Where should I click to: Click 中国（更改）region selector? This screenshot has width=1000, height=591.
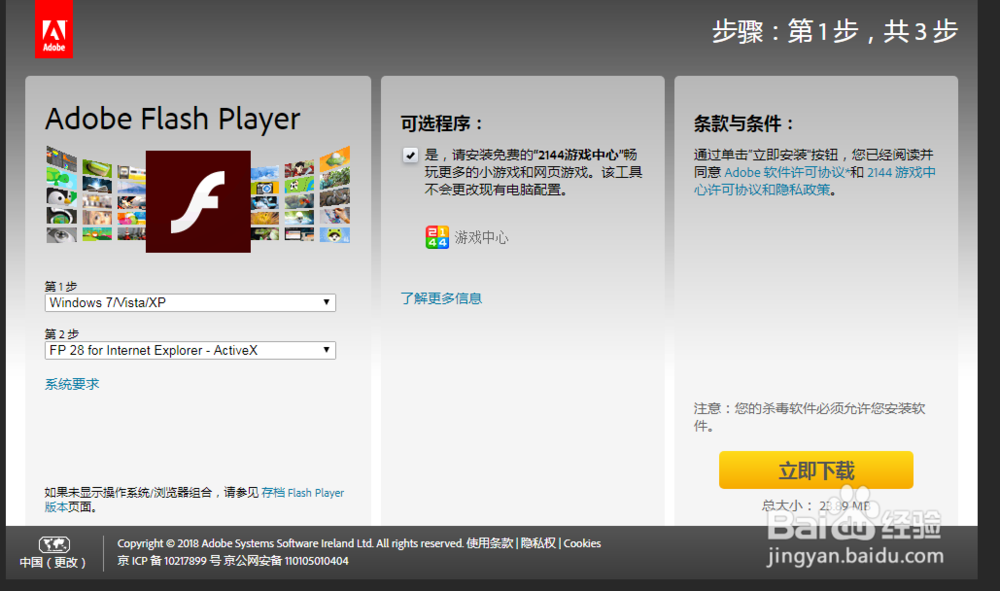coord(53,562)
